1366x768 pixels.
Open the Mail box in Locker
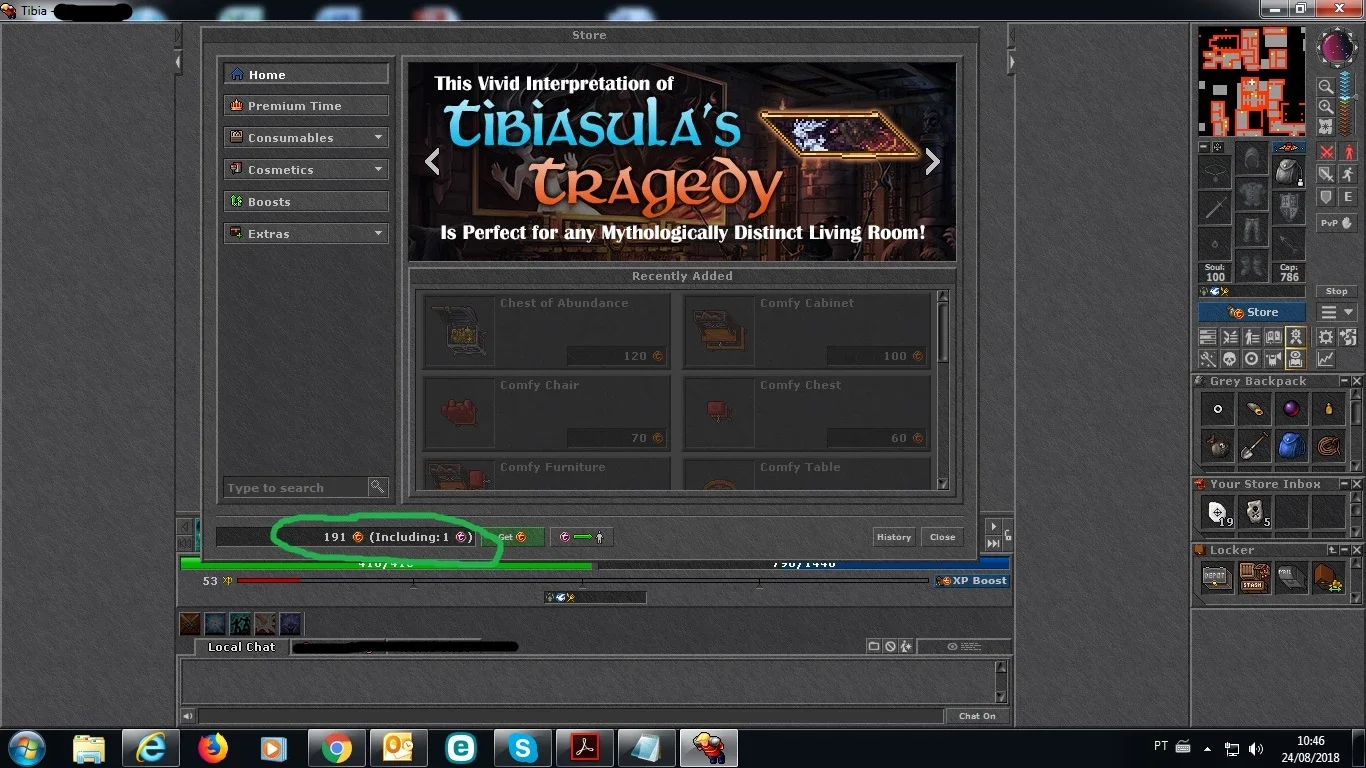[x=1291, y=577]
